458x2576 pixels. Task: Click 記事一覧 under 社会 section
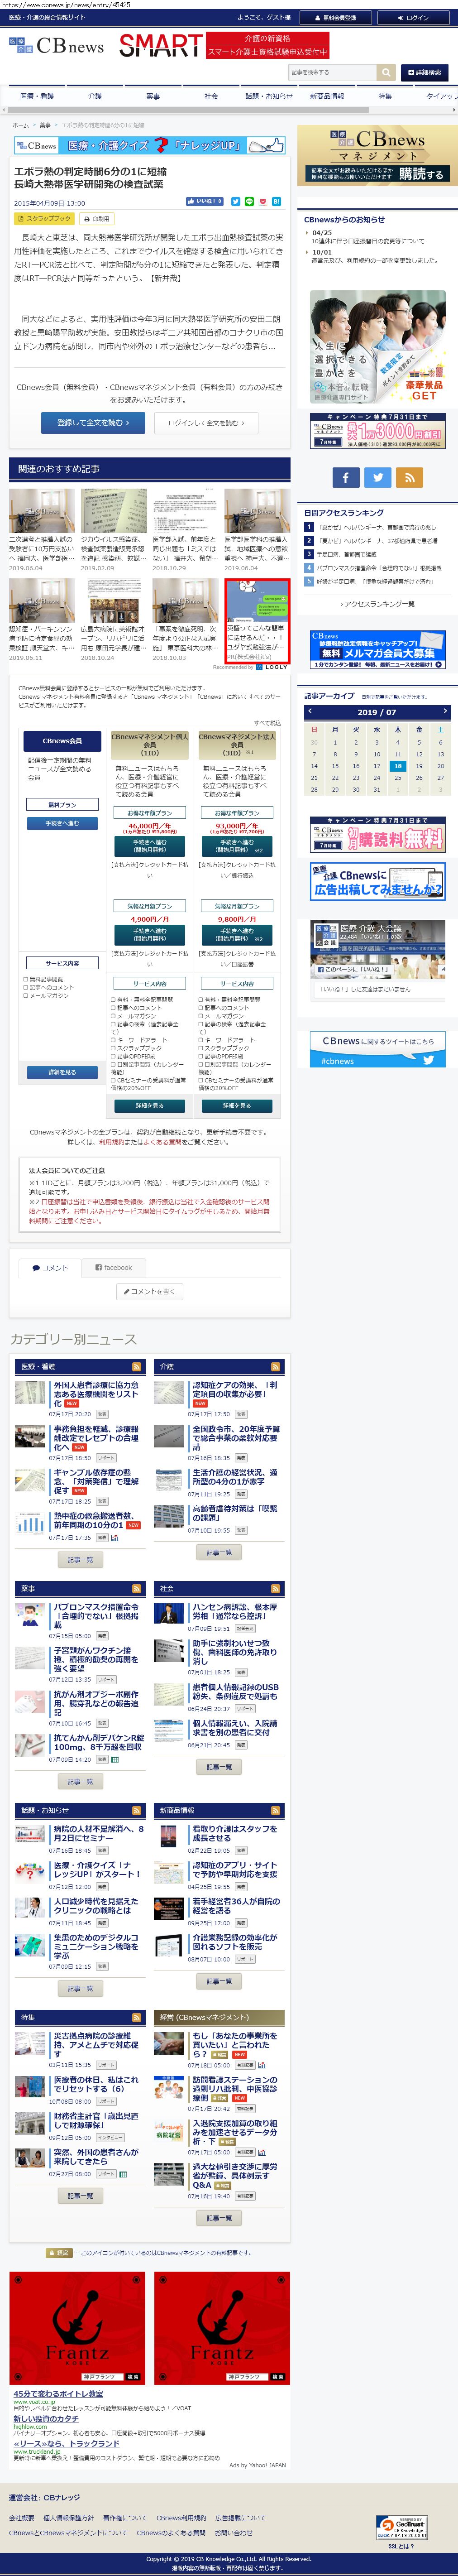coord(219,1767)
